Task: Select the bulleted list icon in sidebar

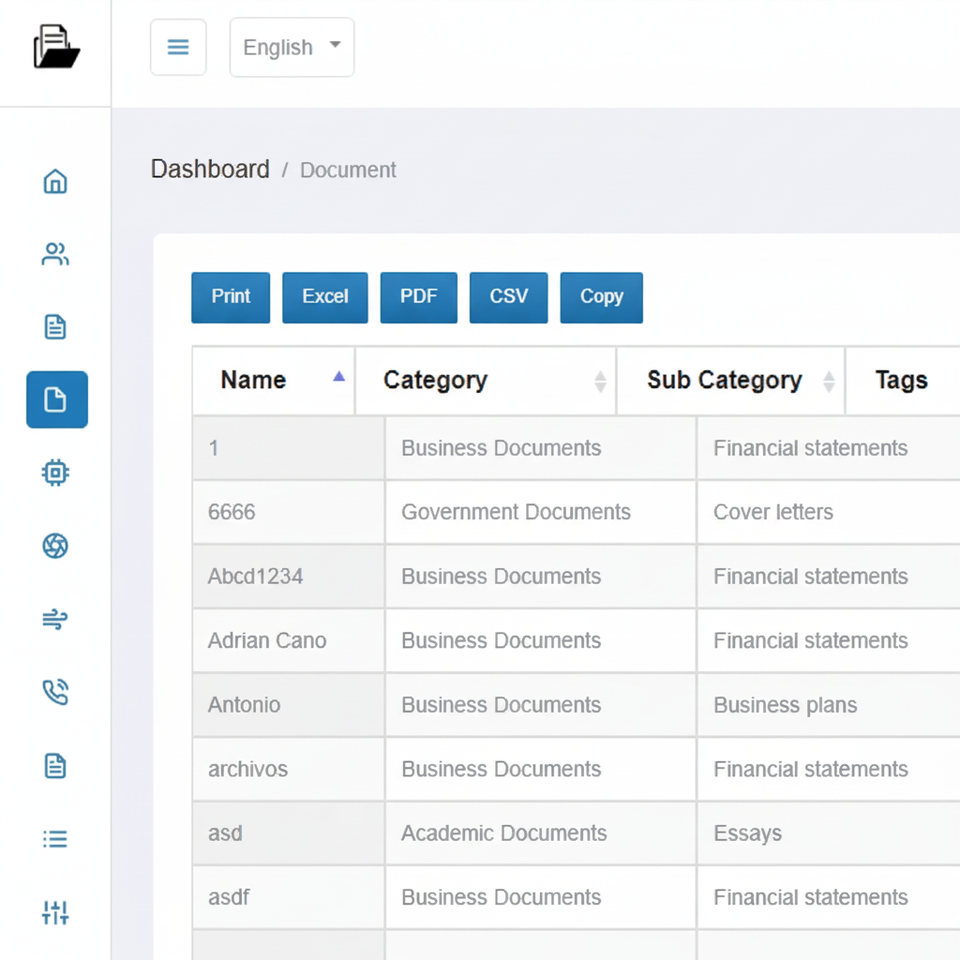Action: pyautogui.click(x=55, y=839)
